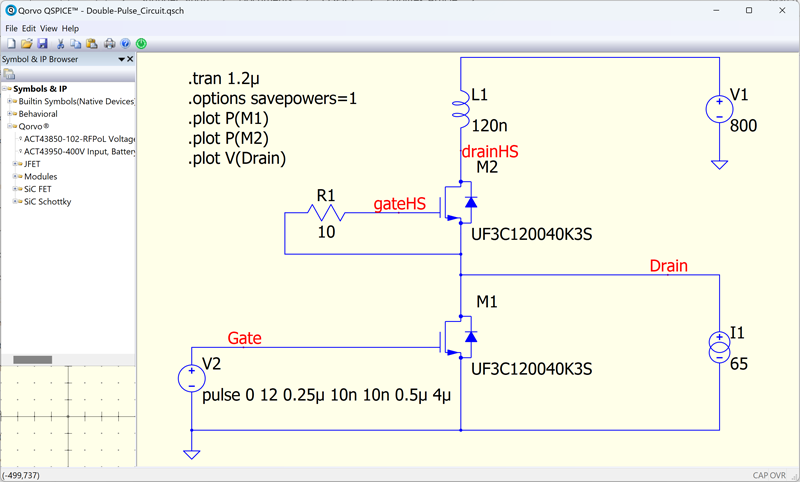Expand the JFET folder
800x482 pixels.
[15, 164]
